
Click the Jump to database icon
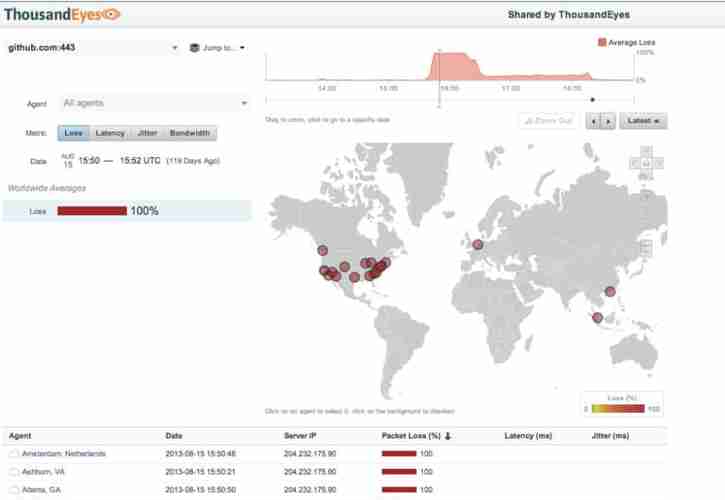pos(195,48)
